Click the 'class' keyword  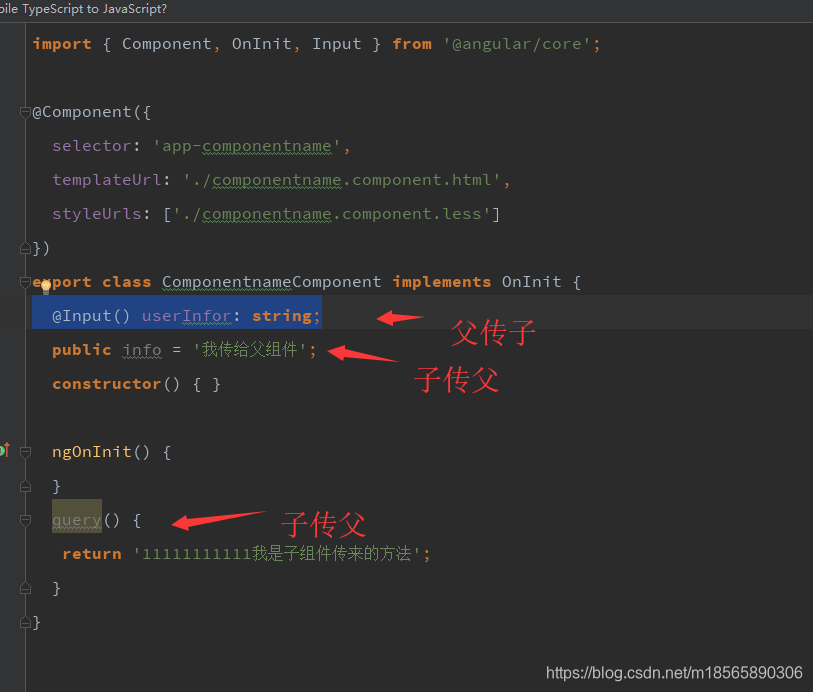coord(127,282)
